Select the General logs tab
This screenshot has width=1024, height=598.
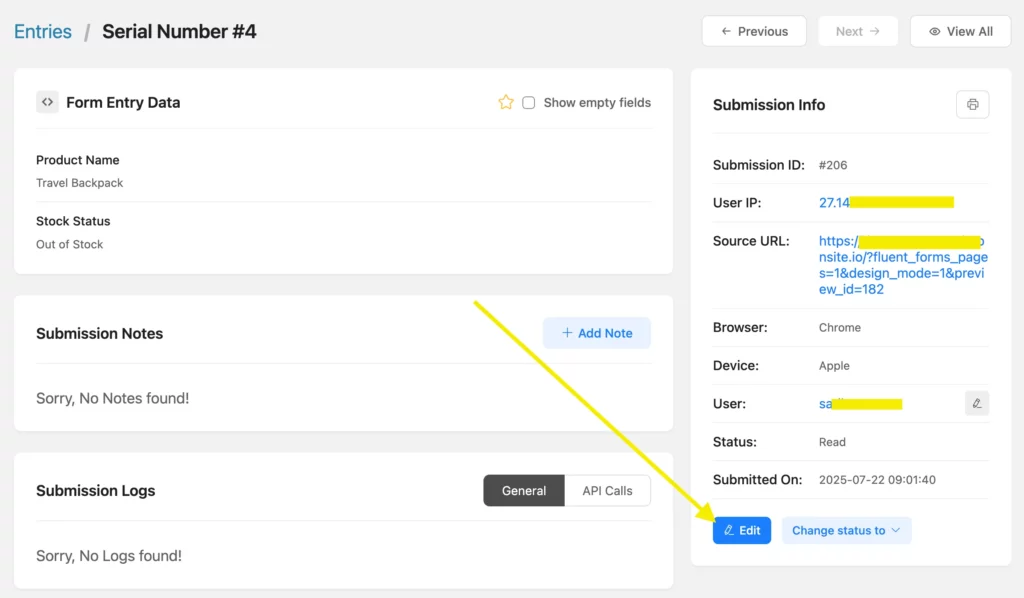[524, 491]
